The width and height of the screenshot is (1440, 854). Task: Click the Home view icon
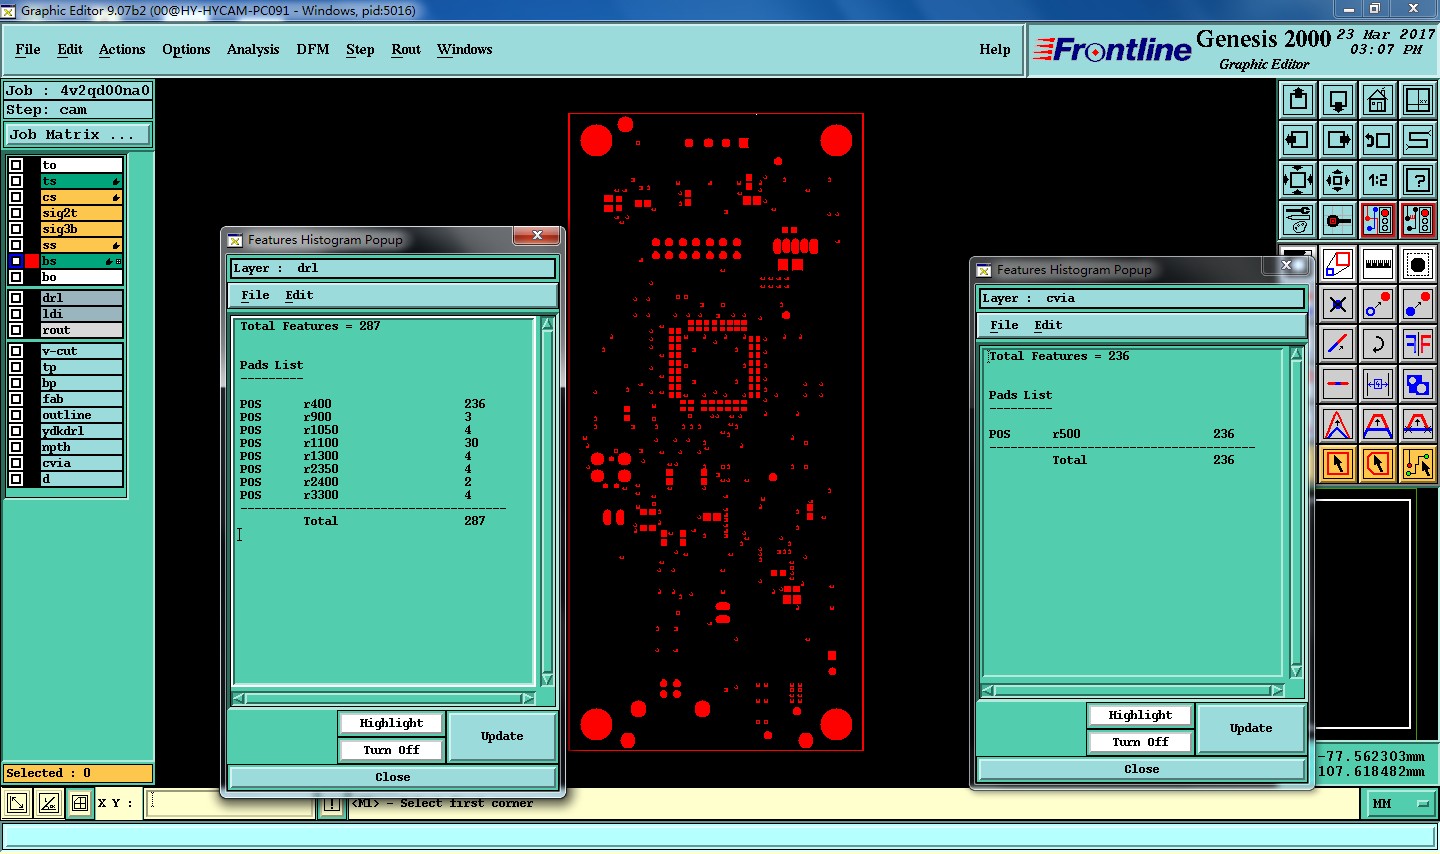tap(1378, 100)
